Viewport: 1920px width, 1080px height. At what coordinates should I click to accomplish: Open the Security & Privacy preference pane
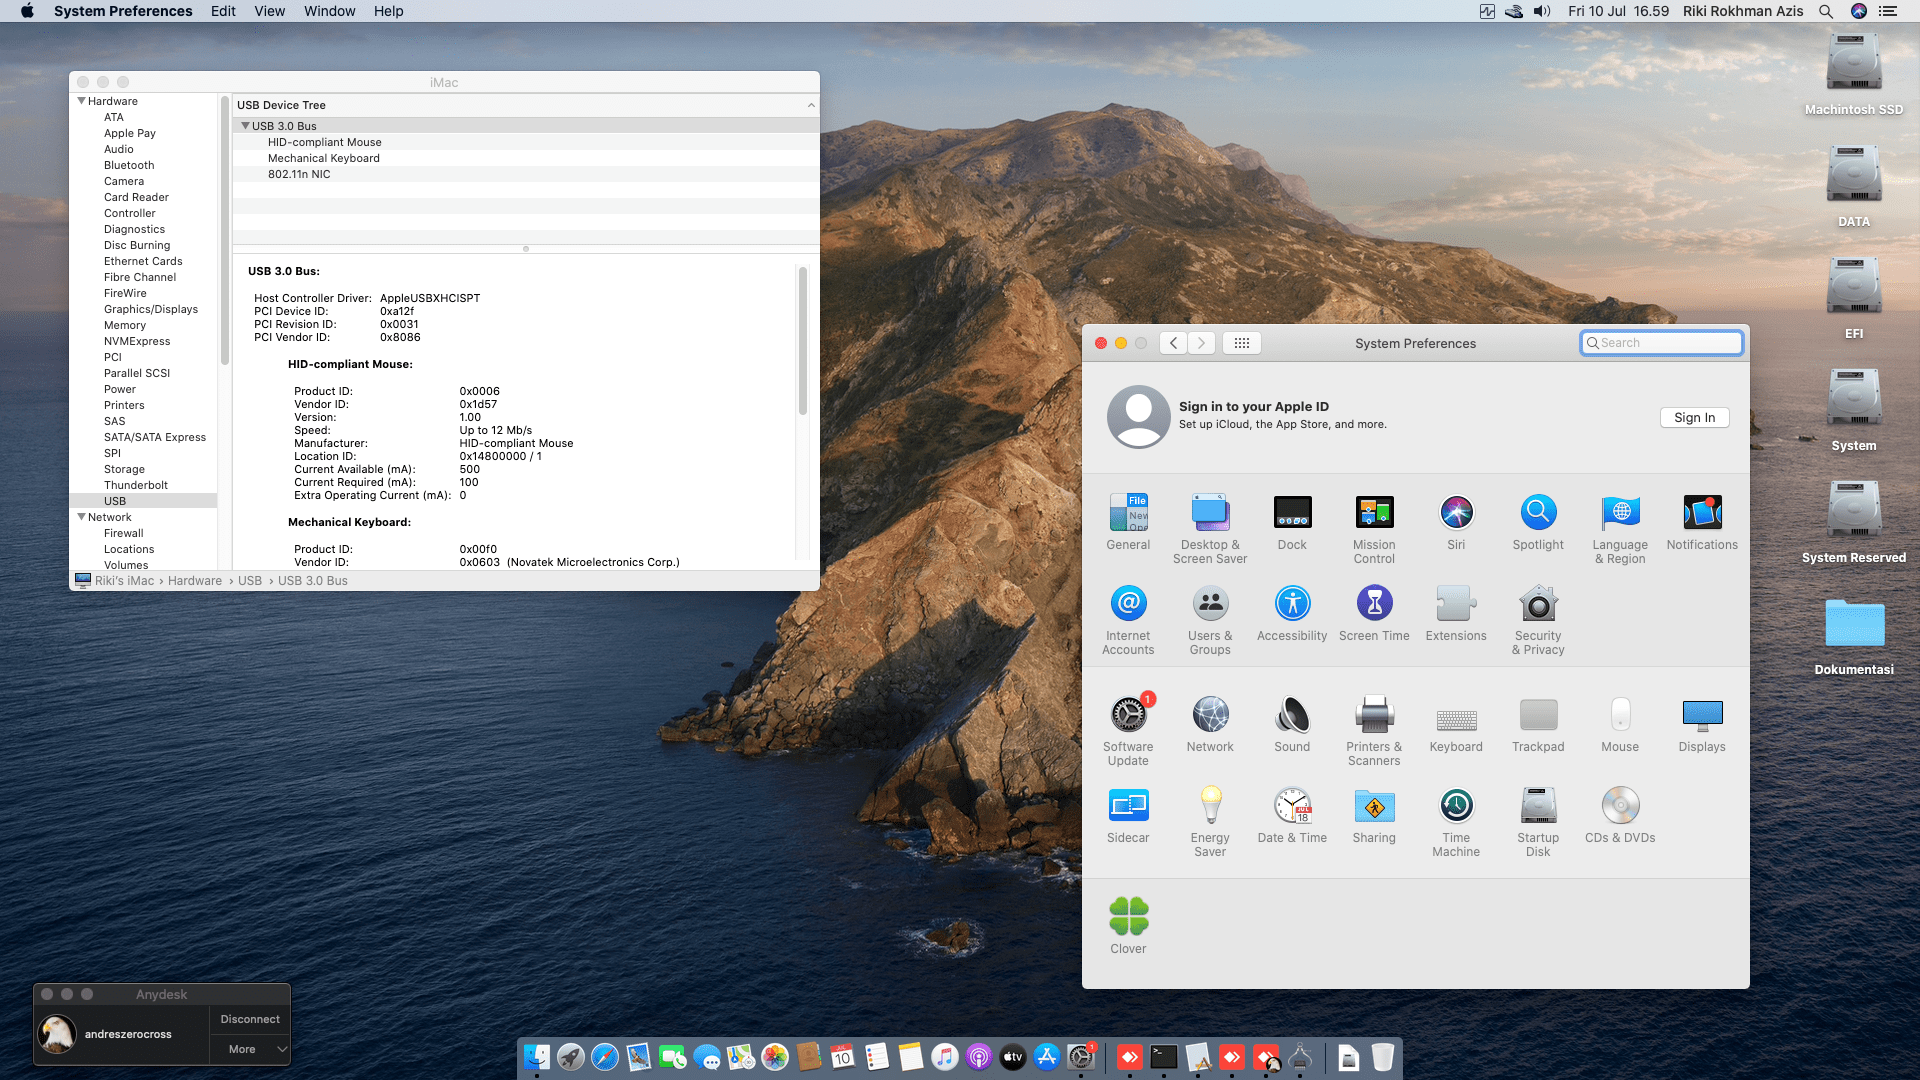(x=1538, y=605)
